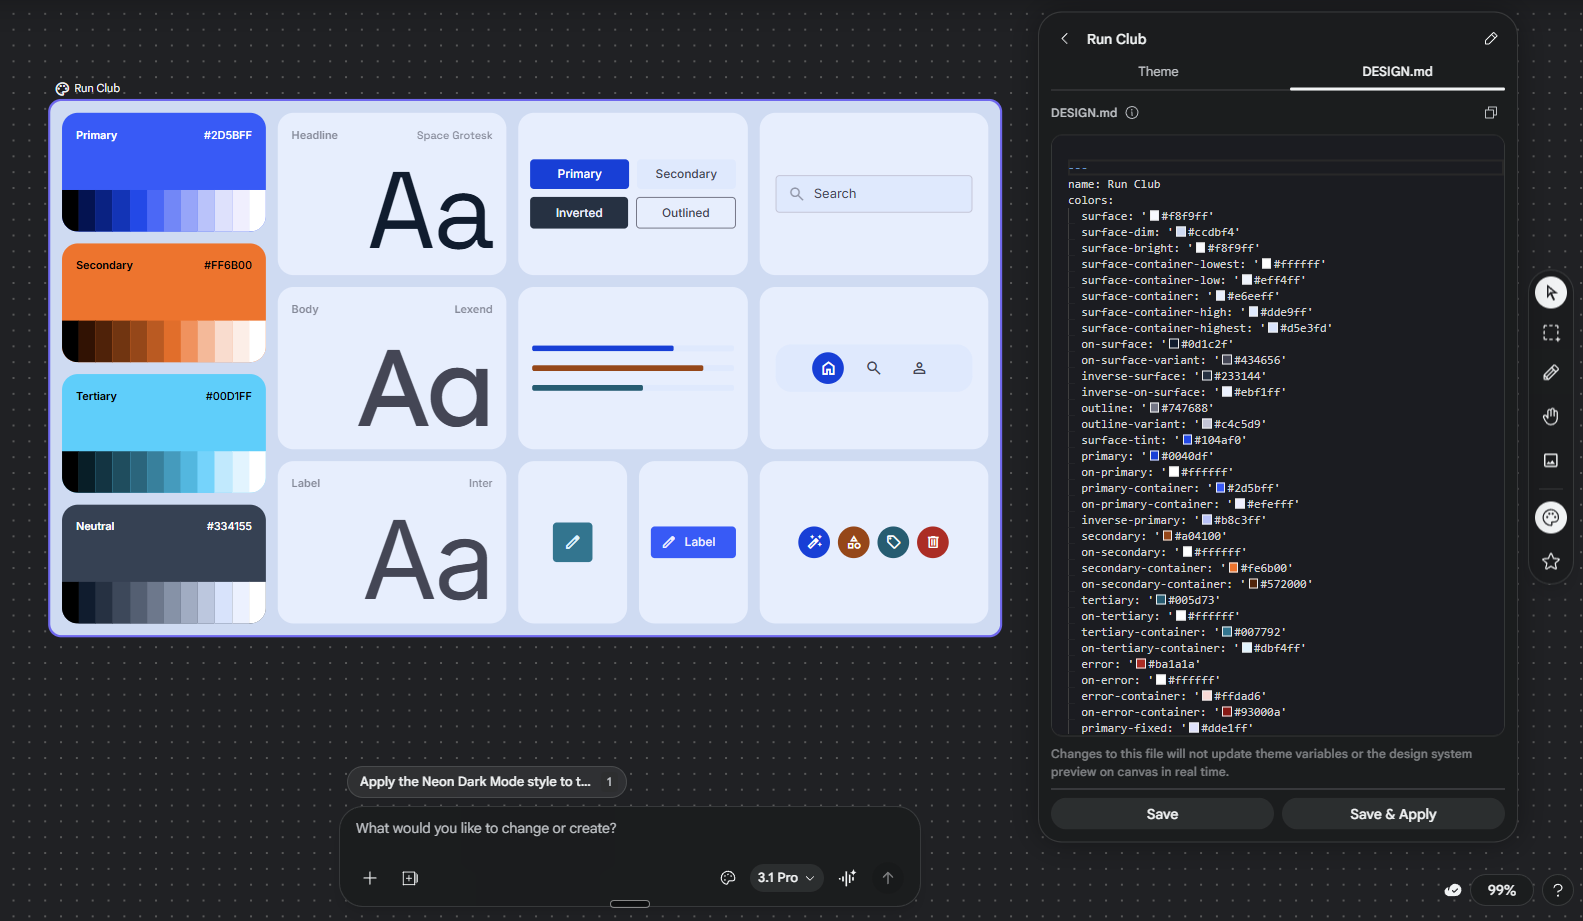Image resolution: width=1583 pixels, height=921 pixels.
Task: Open help with the question mark button
Action: (x=1557, y=890)
